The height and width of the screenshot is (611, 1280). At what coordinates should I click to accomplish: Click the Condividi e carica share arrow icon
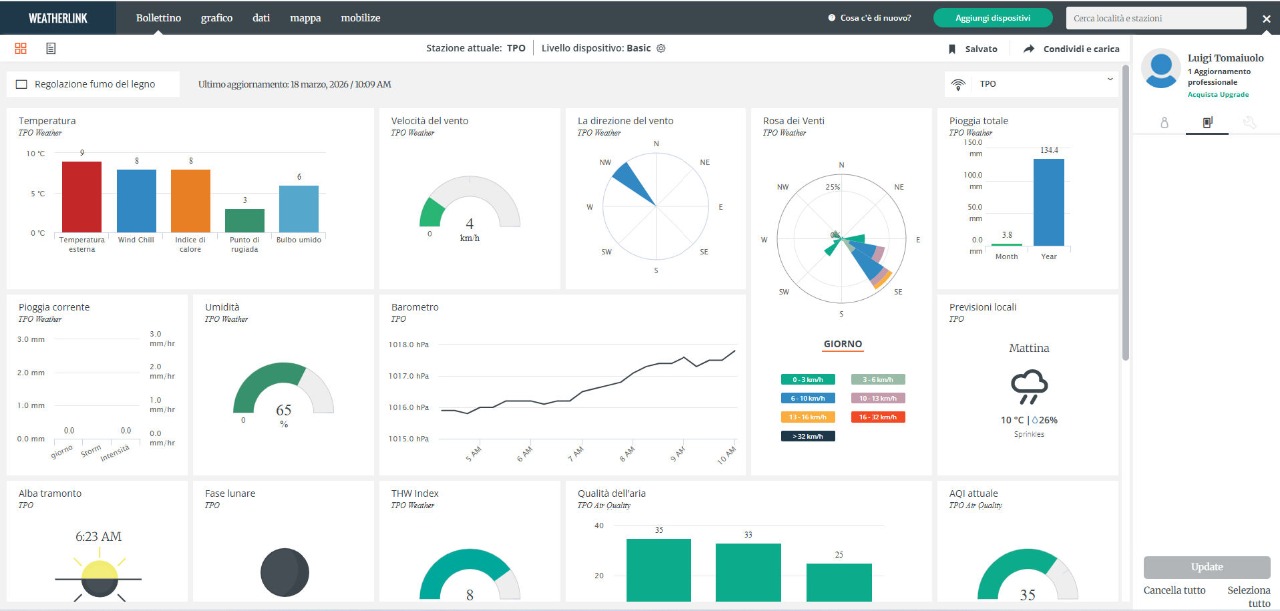click(x=1029, y=49)
